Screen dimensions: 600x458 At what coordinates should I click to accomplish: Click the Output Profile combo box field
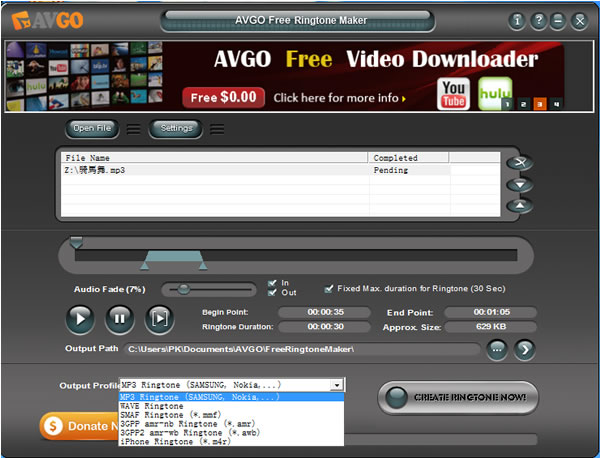tap(232, 385)
